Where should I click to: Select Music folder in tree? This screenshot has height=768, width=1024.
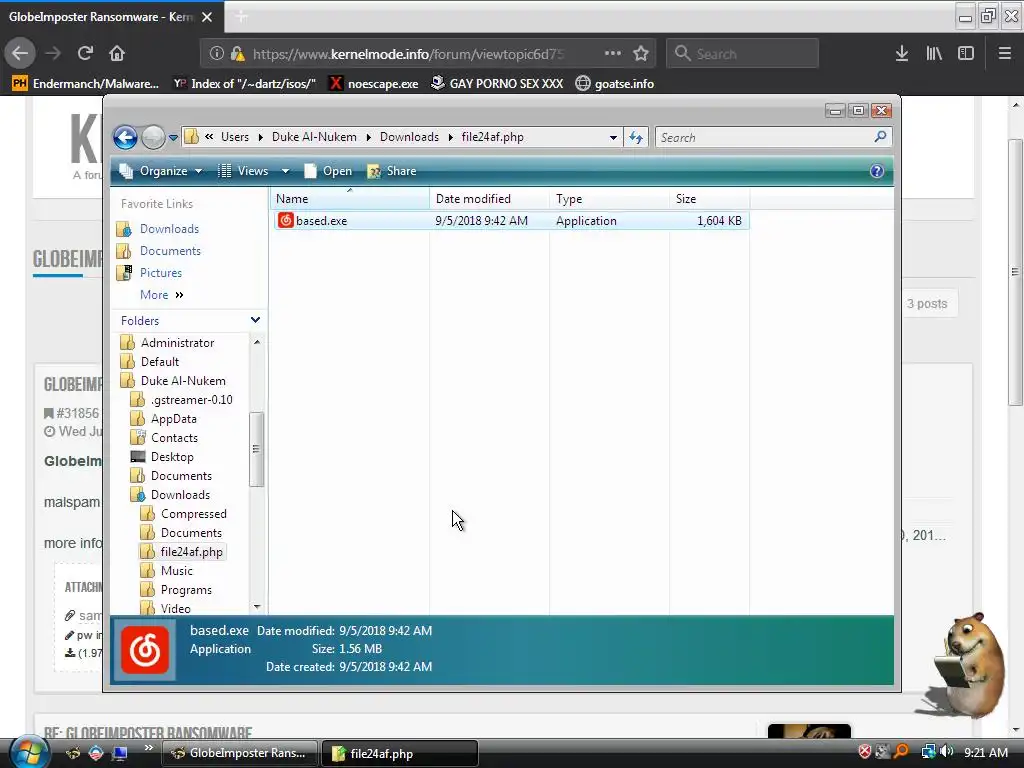176,571
